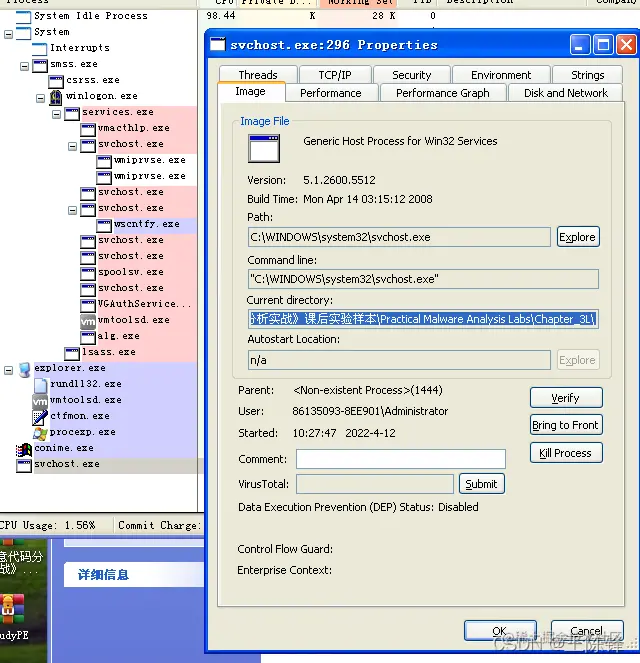Click the Verify button
Image resolution: width=640 pixels, height=663 pixels.
[566, 397]
